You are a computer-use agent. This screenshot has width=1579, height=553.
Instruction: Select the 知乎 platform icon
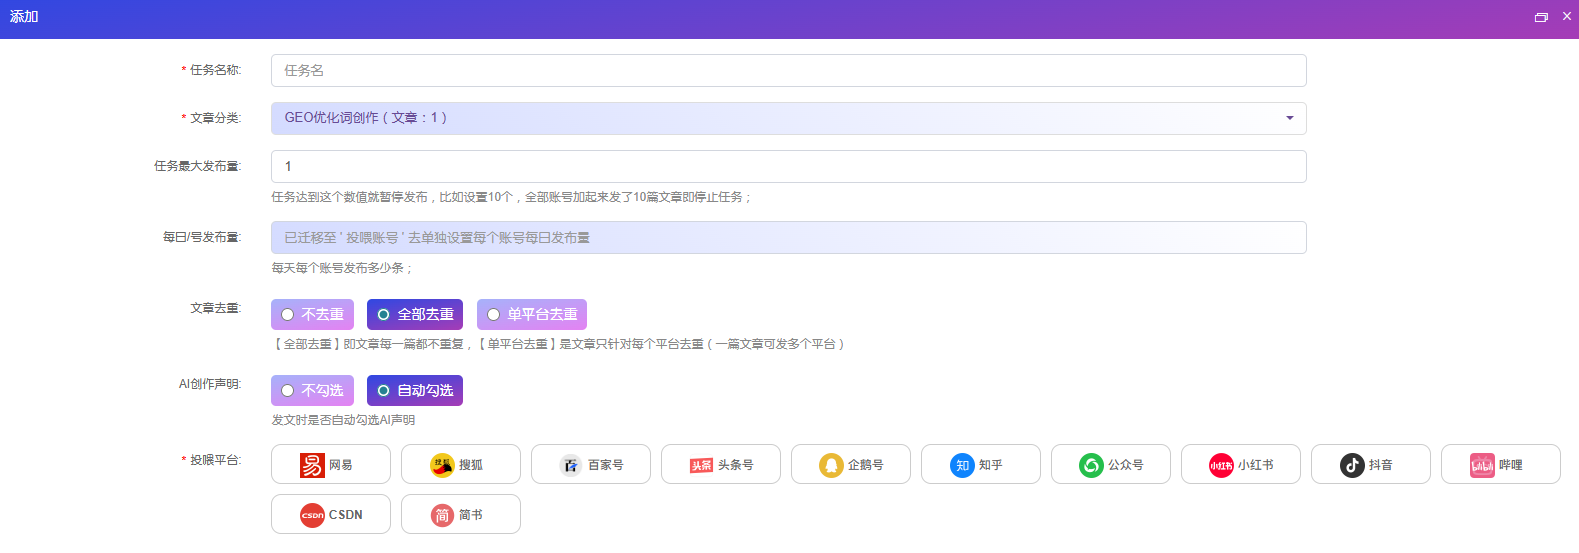(962, 465)
